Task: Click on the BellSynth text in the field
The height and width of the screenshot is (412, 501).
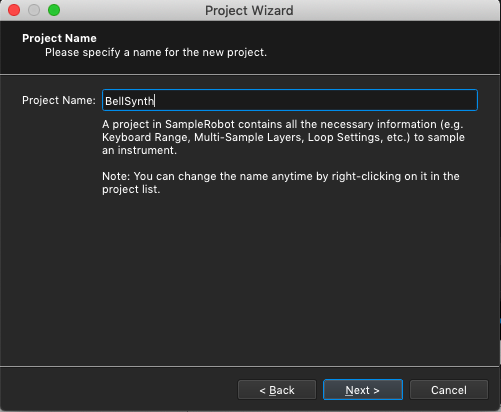Action: (x=129, y=101)
